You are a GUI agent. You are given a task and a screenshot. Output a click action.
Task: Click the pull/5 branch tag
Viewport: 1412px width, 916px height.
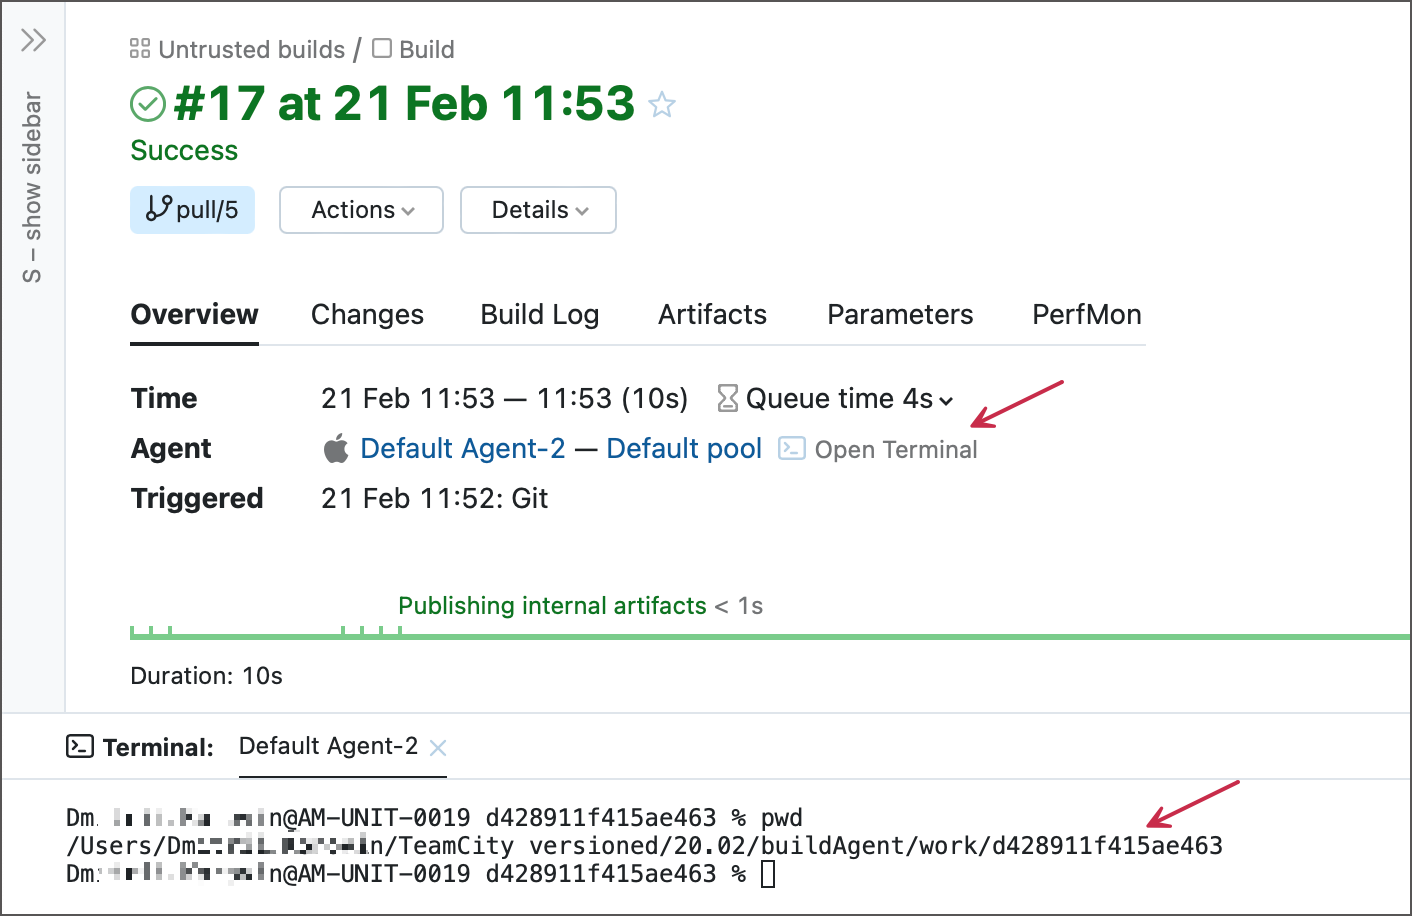[192, 210]
